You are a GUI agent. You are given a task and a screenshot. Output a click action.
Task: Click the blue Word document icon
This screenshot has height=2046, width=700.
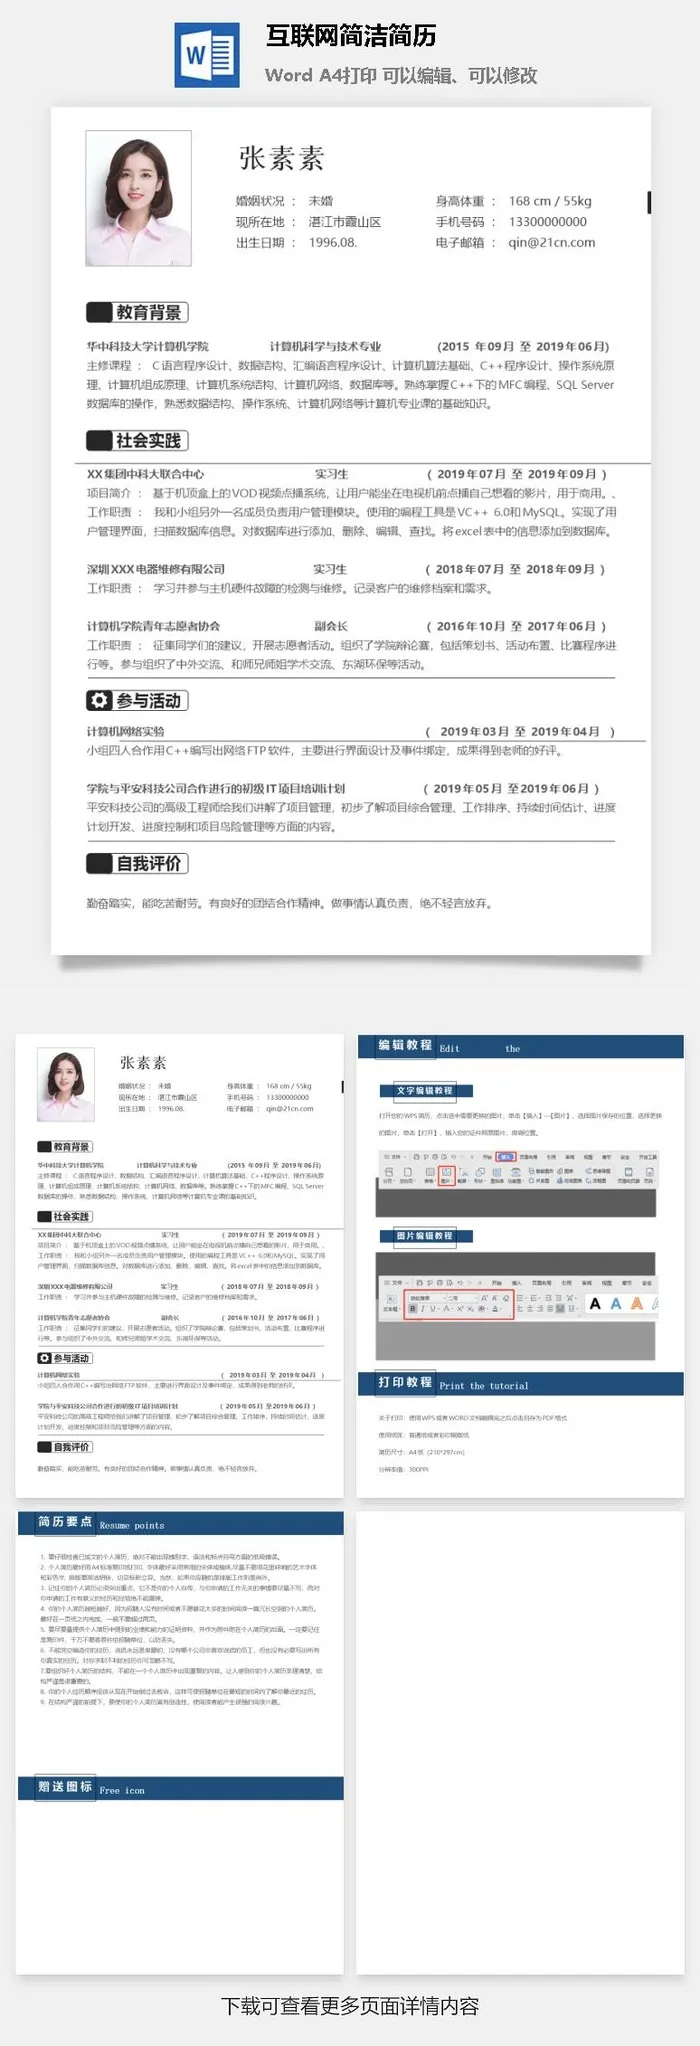[207, 55]
